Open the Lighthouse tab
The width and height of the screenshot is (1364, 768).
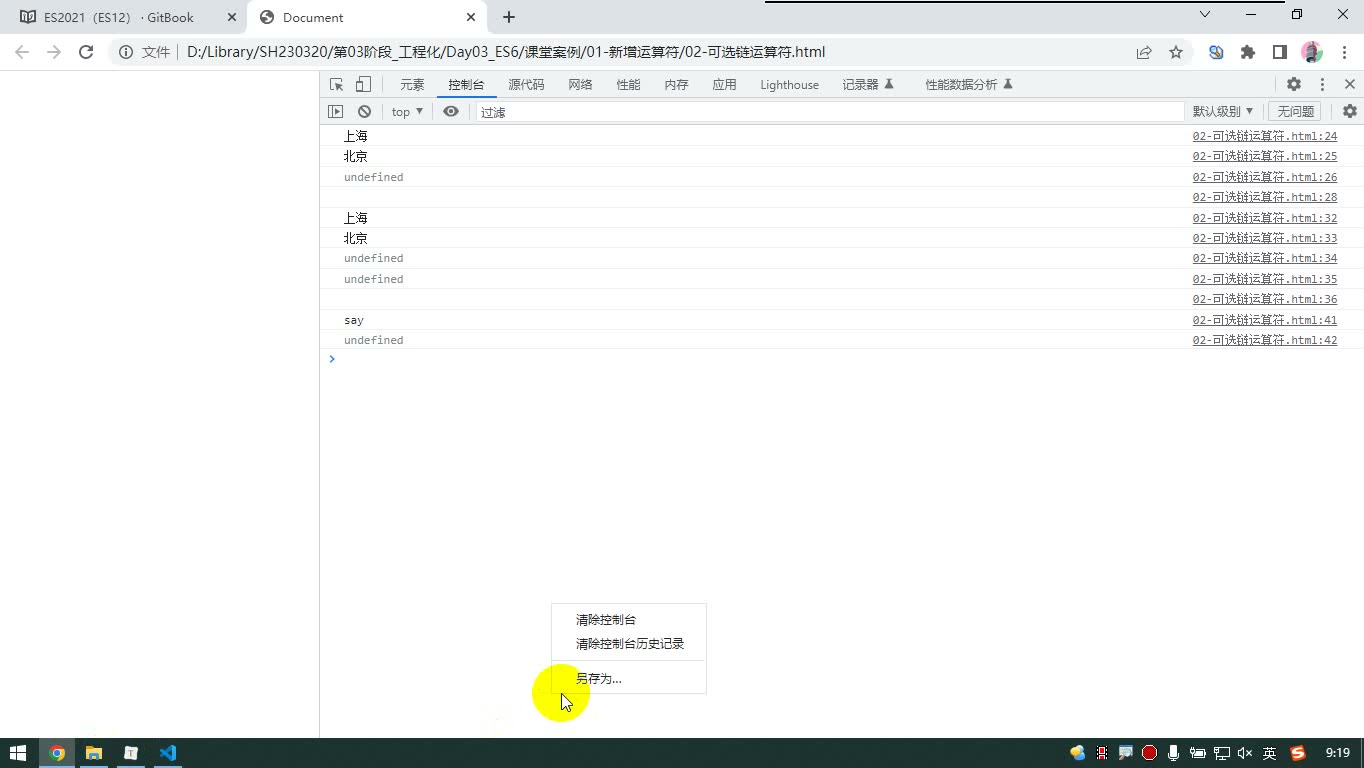(x=789, y=85)
